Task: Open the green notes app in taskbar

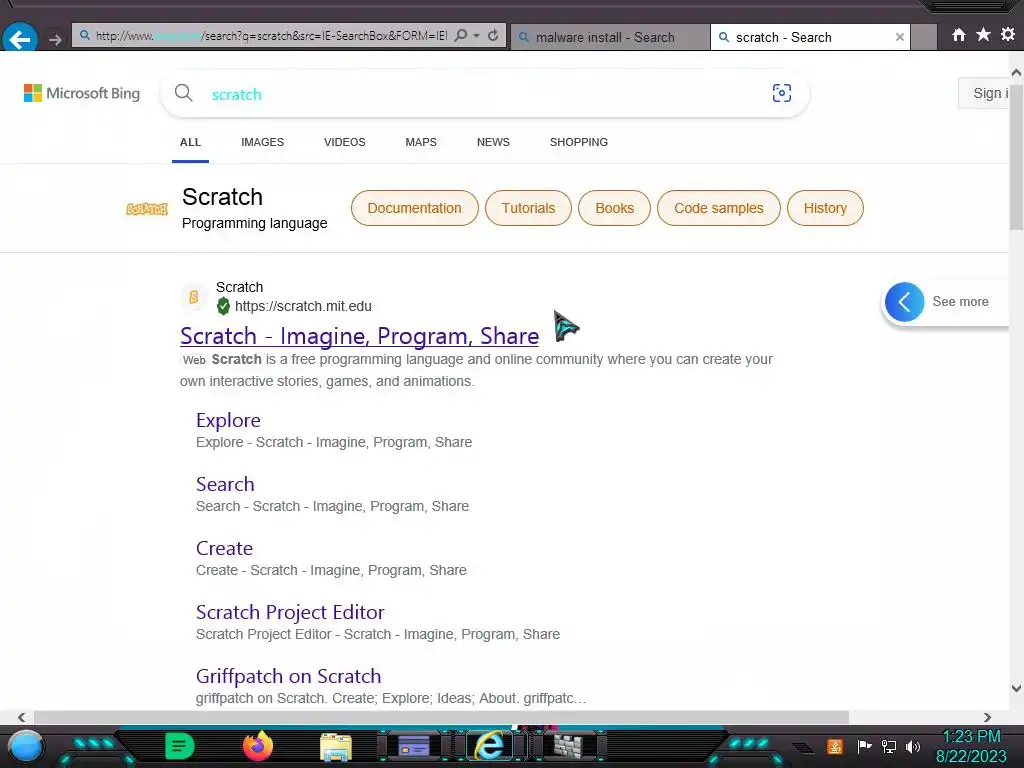Action: coord(180,746)
